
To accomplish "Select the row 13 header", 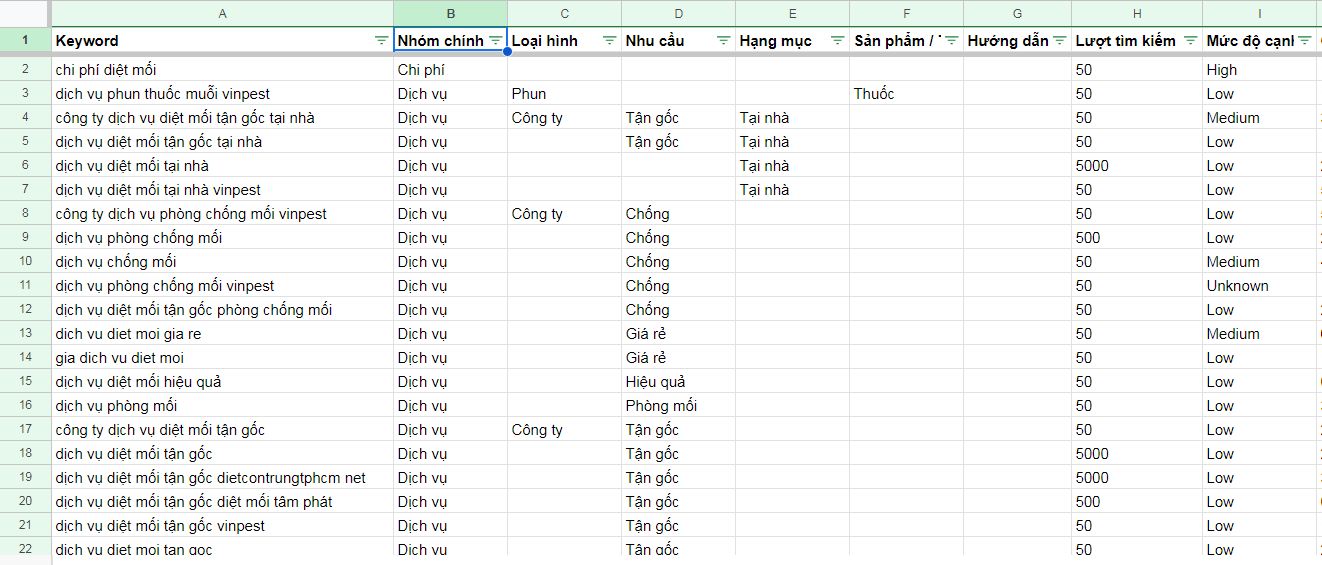I will coord(25,334).
